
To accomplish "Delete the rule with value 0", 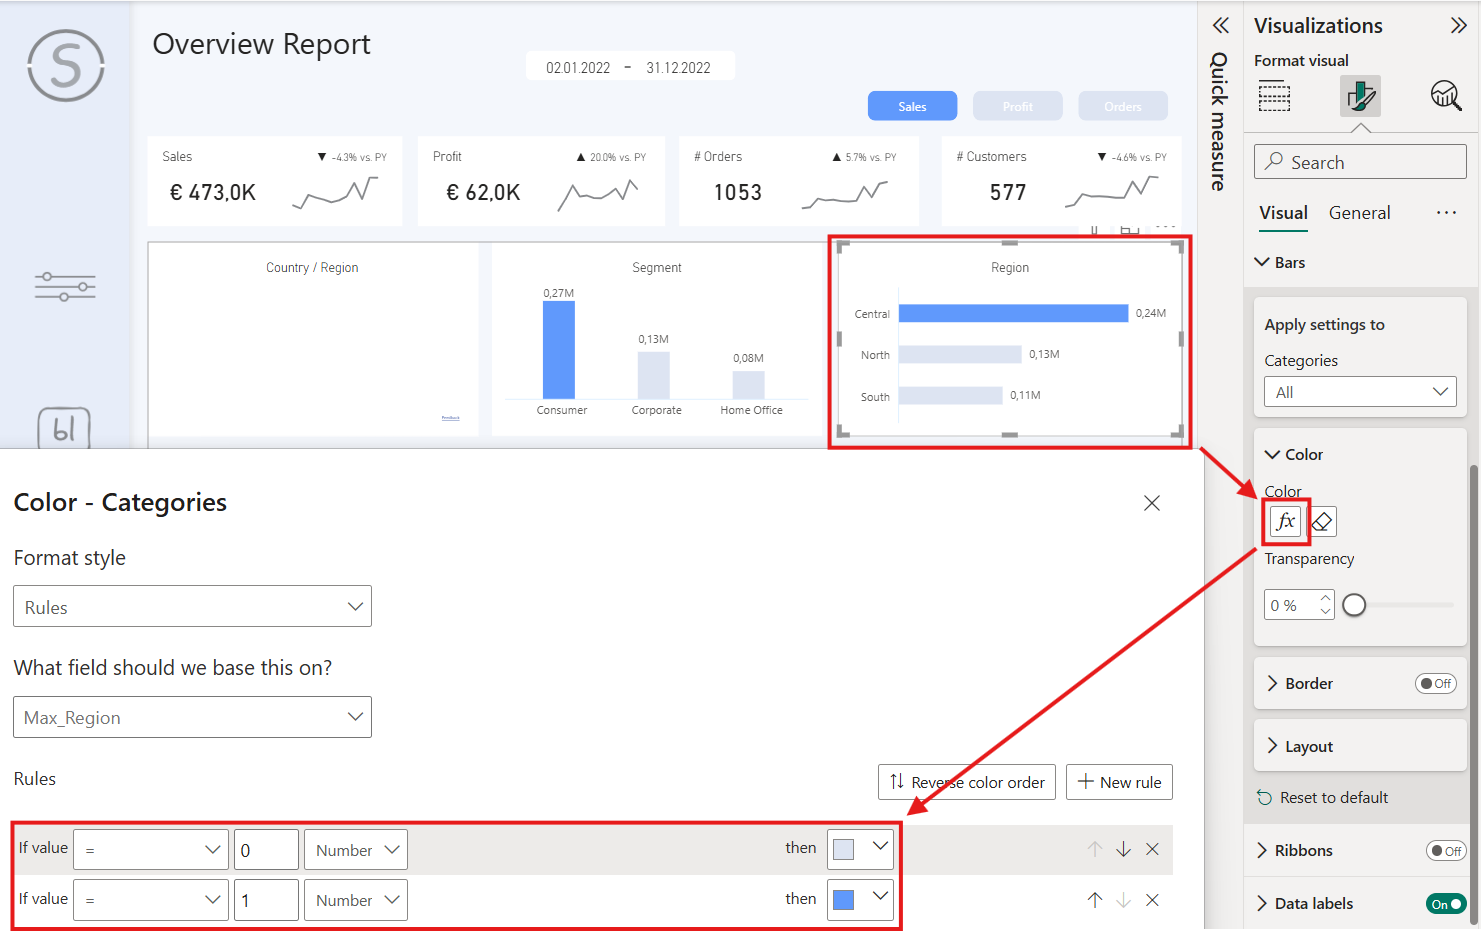I will tap(1152, 849).
